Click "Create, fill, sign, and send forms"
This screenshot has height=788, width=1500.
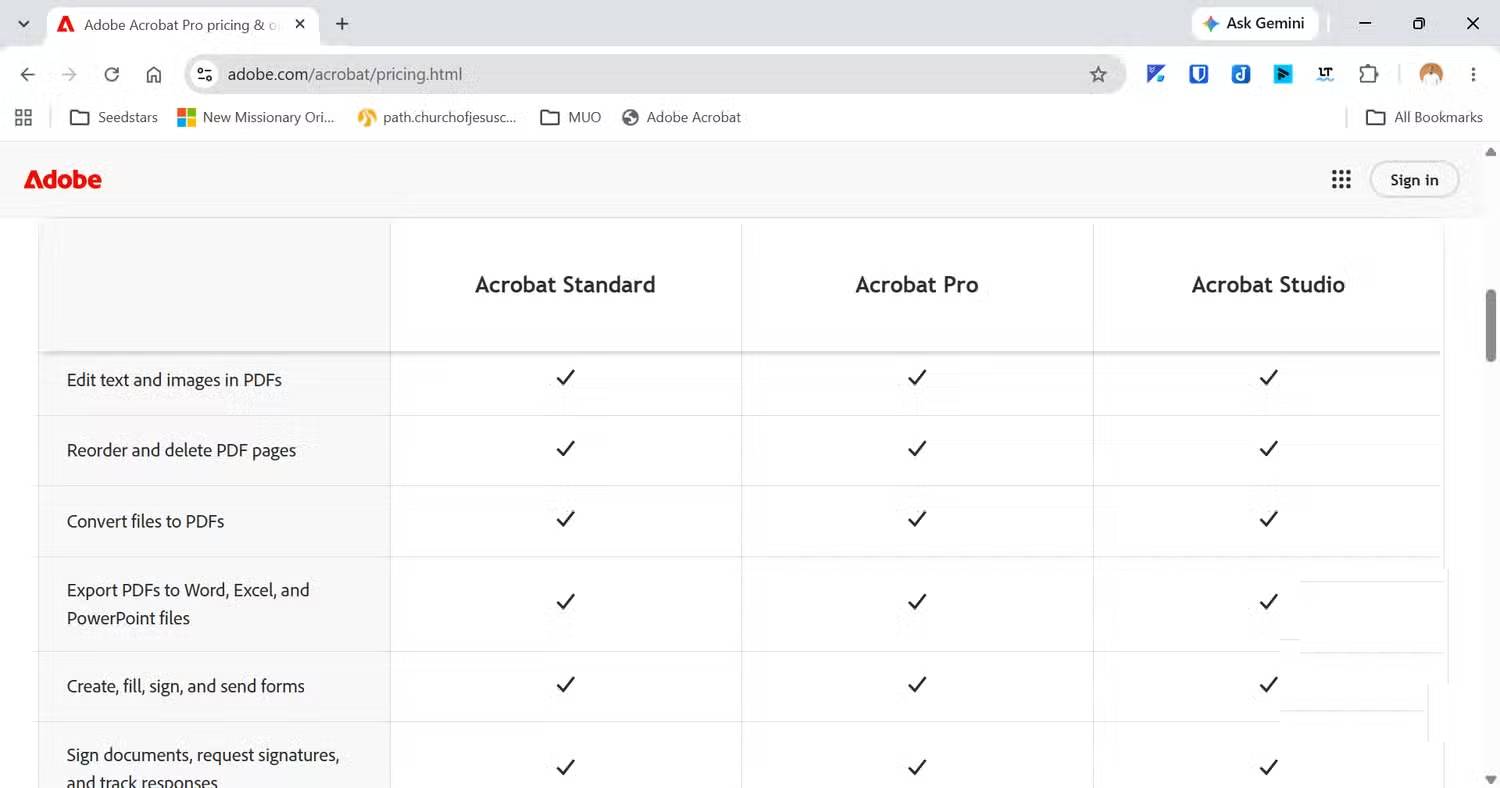185,686
